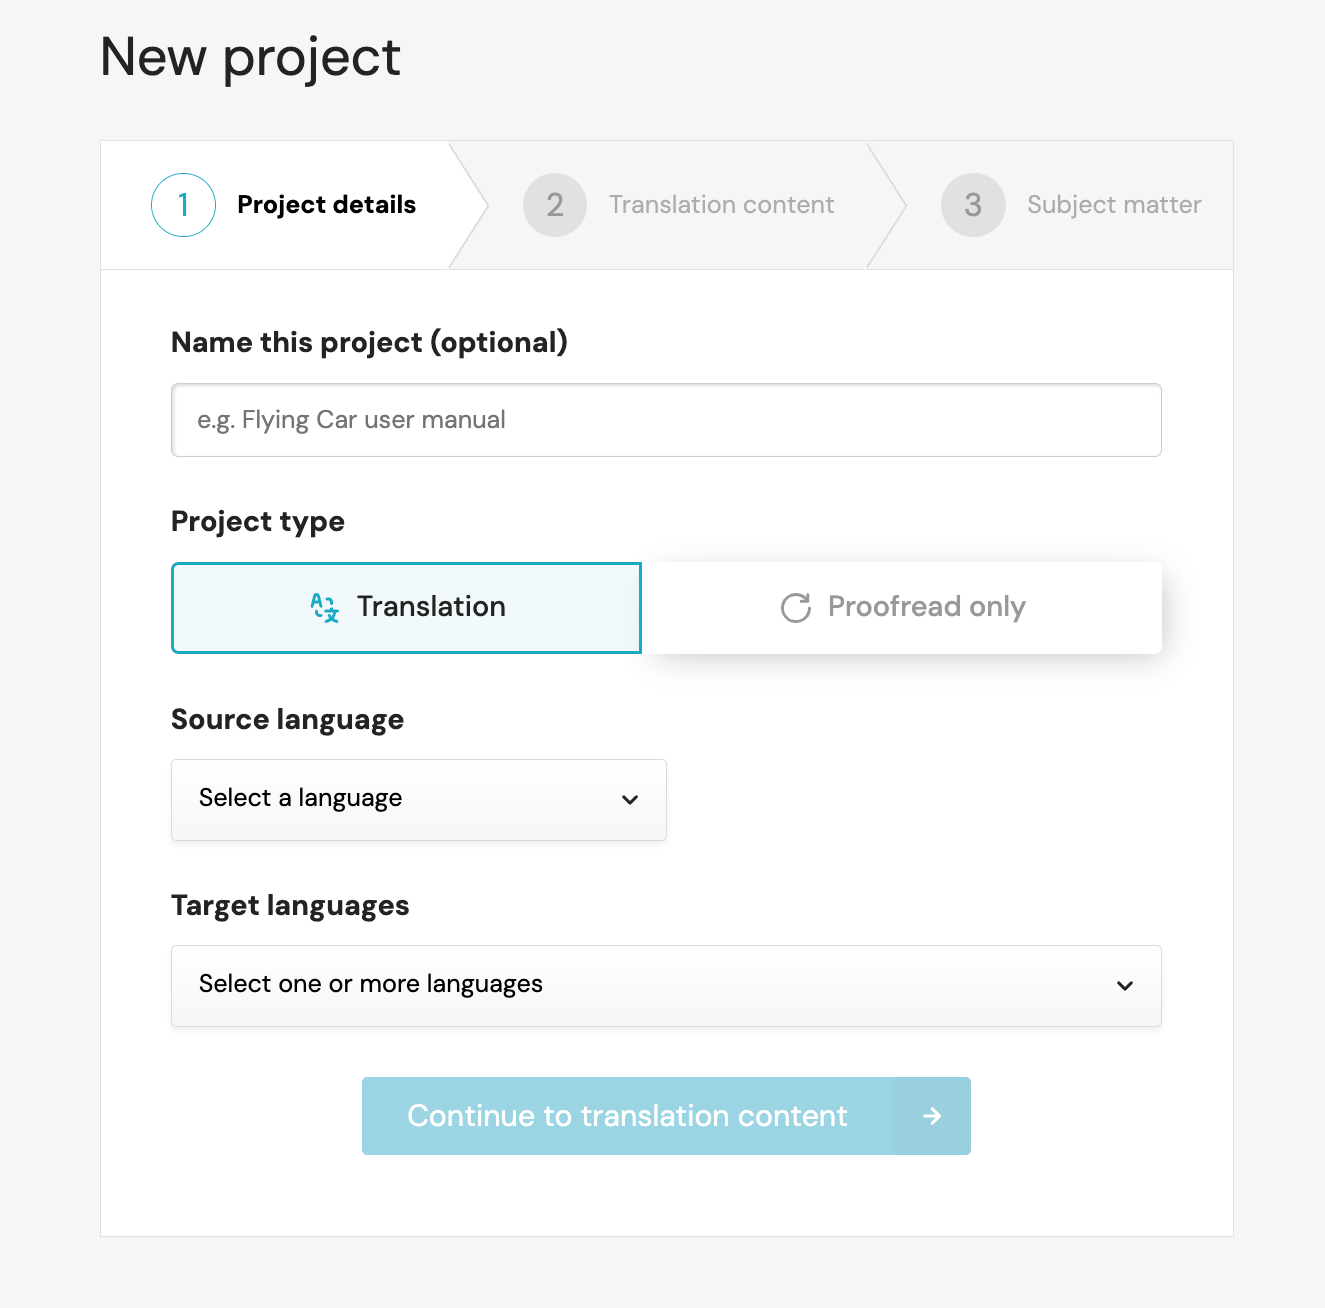Click the step 2 numbered circle
This screenshot has height=1308, width=1325.
pyautogui.click(x=555, y=204)
